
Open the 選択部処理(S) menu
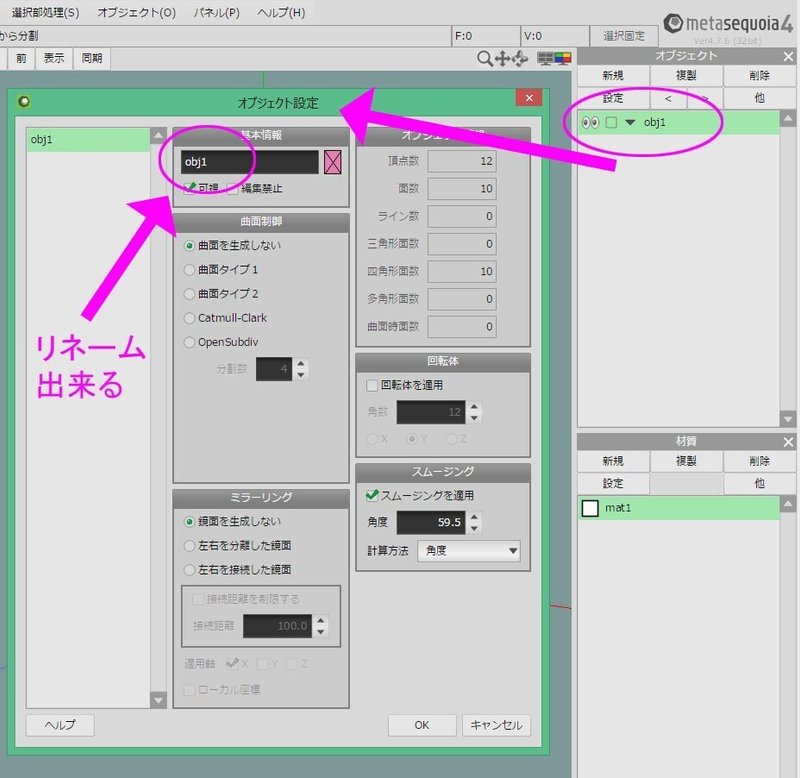[45, 12]
